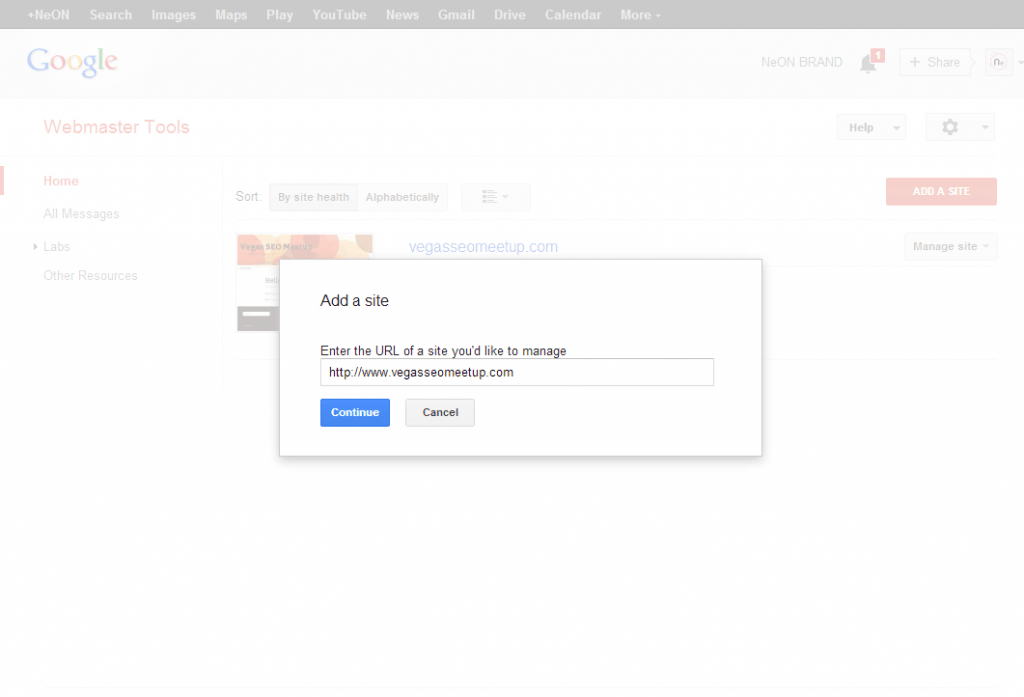The width and height of the screenshot is (1024, 697).
Task: Sort sites By site health
Action: tap(313, 197)
